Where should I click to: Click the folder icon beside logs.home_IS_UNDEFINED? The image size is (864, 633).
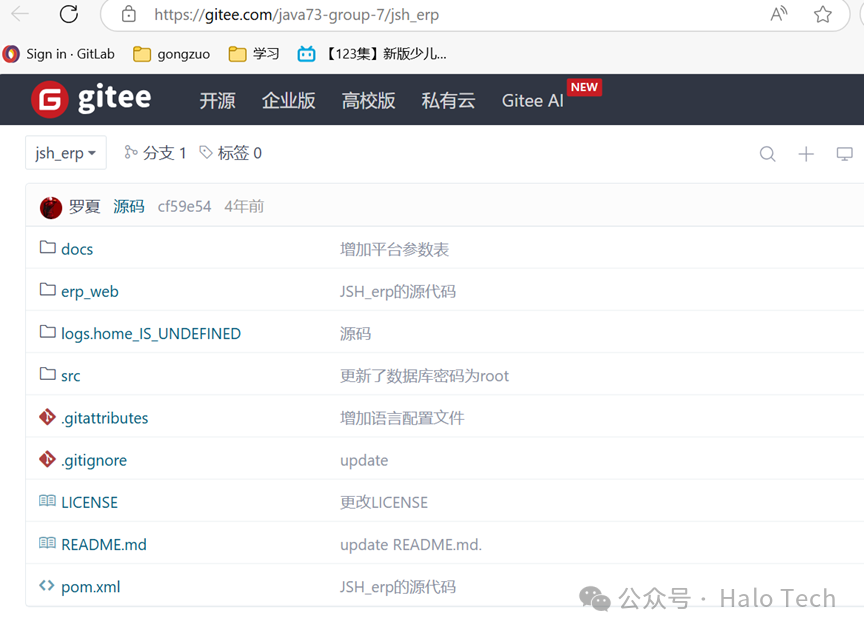pos(47,332)
